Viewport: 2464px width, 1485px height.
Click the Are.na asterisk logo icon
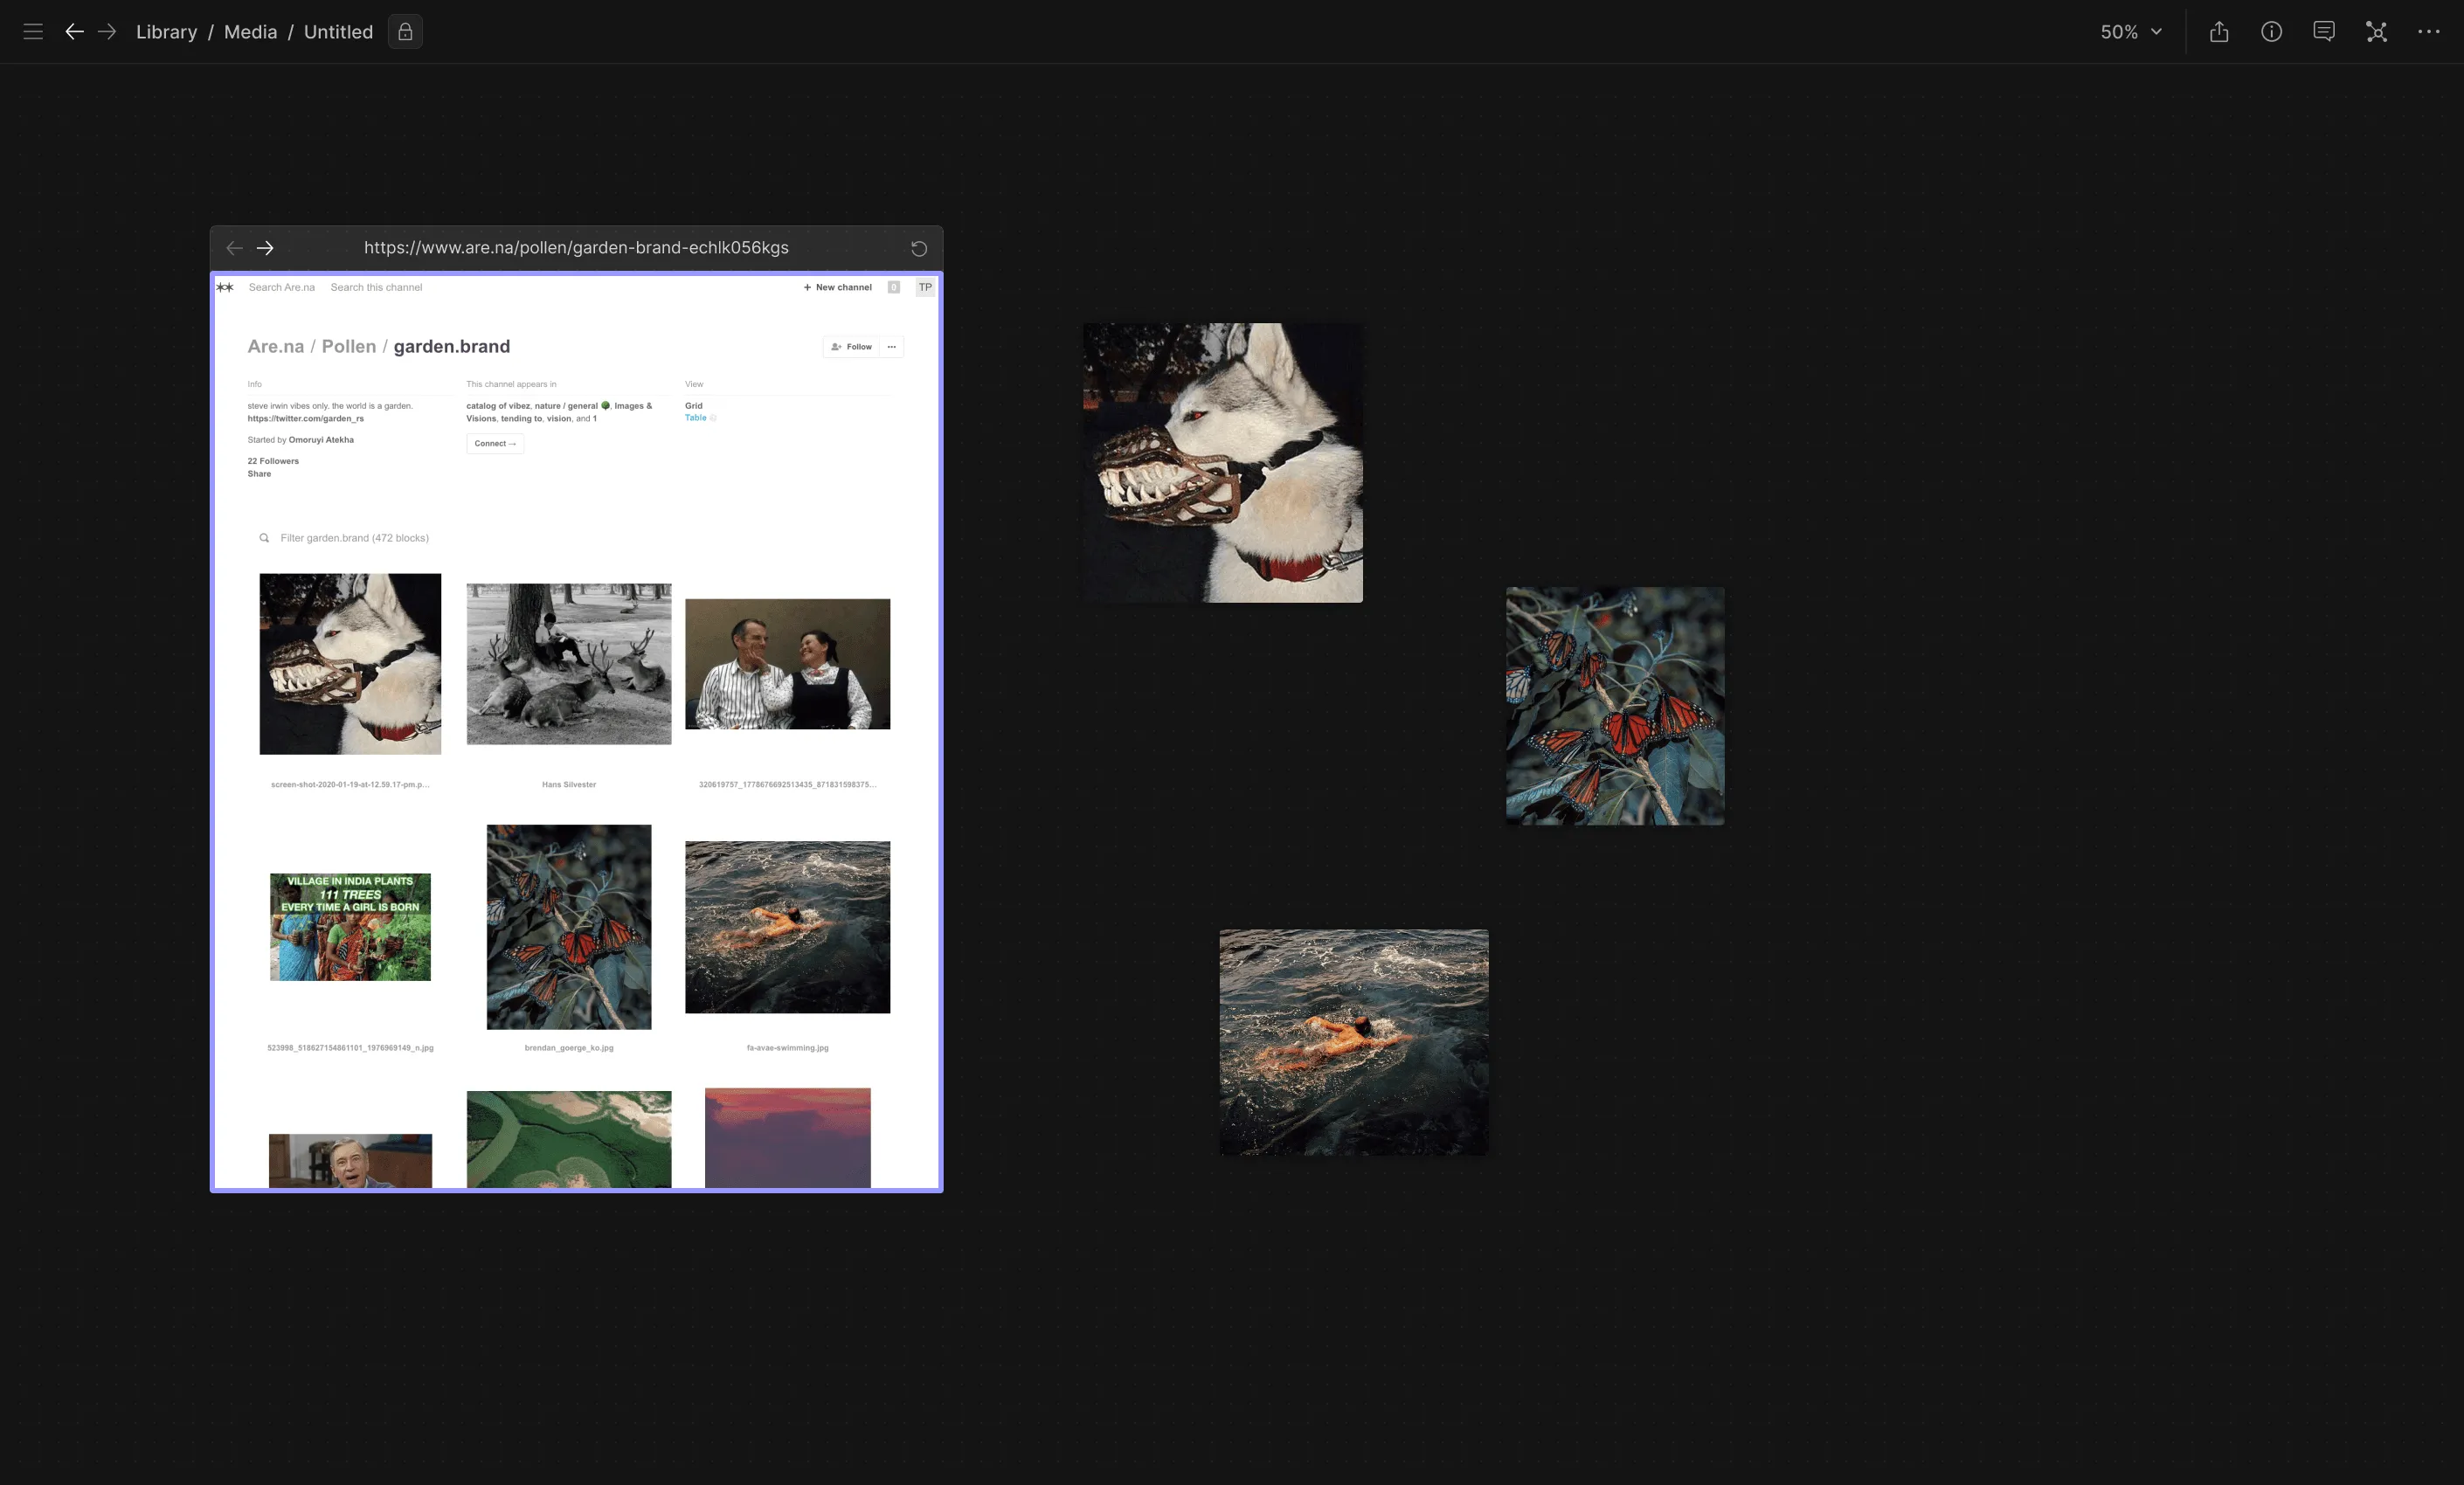click(x=226, y=287)
